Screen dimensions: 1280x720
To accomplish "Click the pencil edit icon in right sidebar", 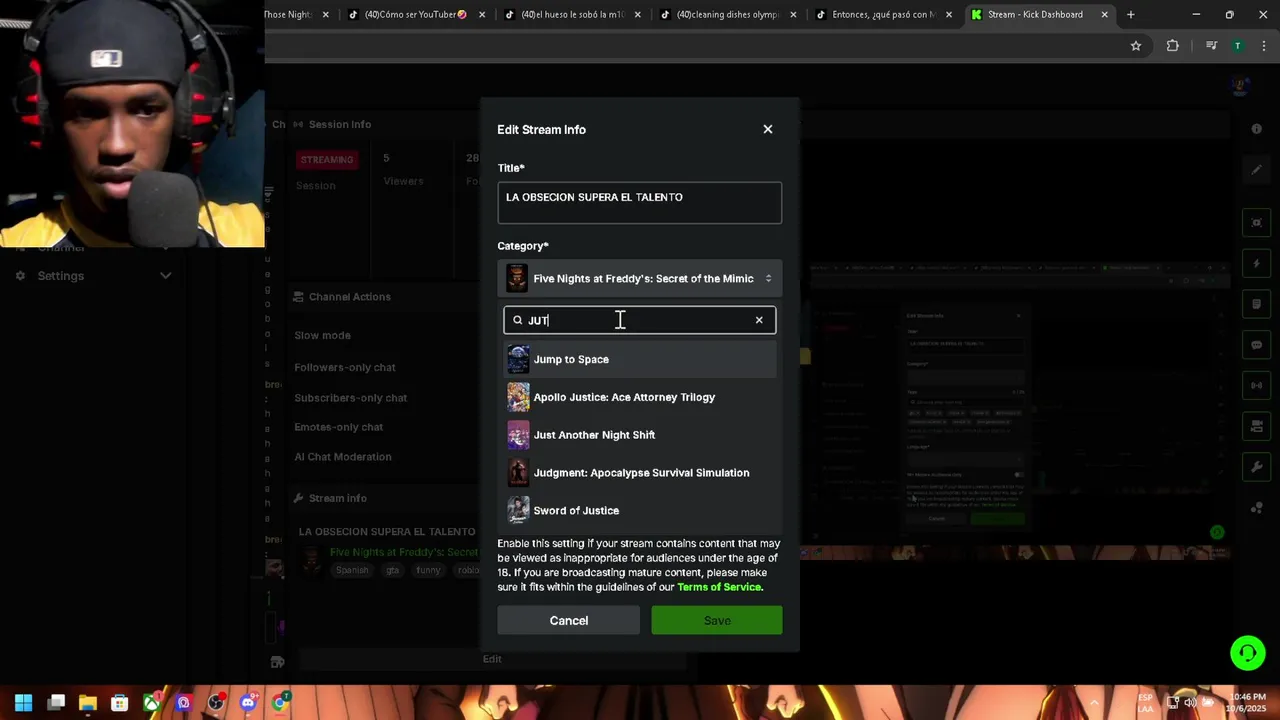I will click(1257, 170).
